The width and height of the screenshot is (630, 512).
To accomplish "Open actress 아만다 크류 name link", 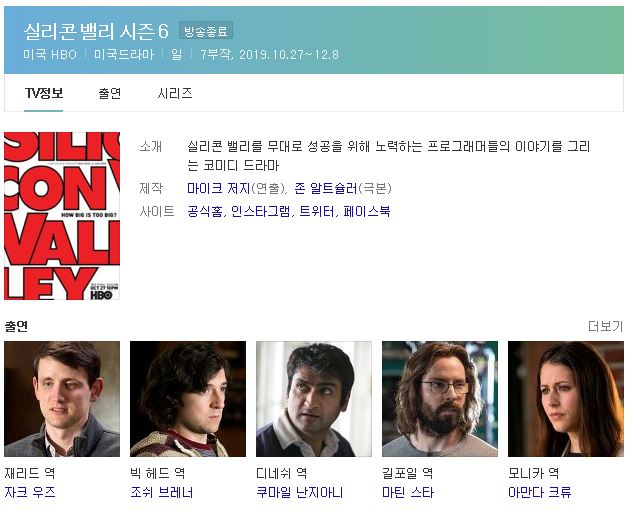I will (x=539, y=492).
